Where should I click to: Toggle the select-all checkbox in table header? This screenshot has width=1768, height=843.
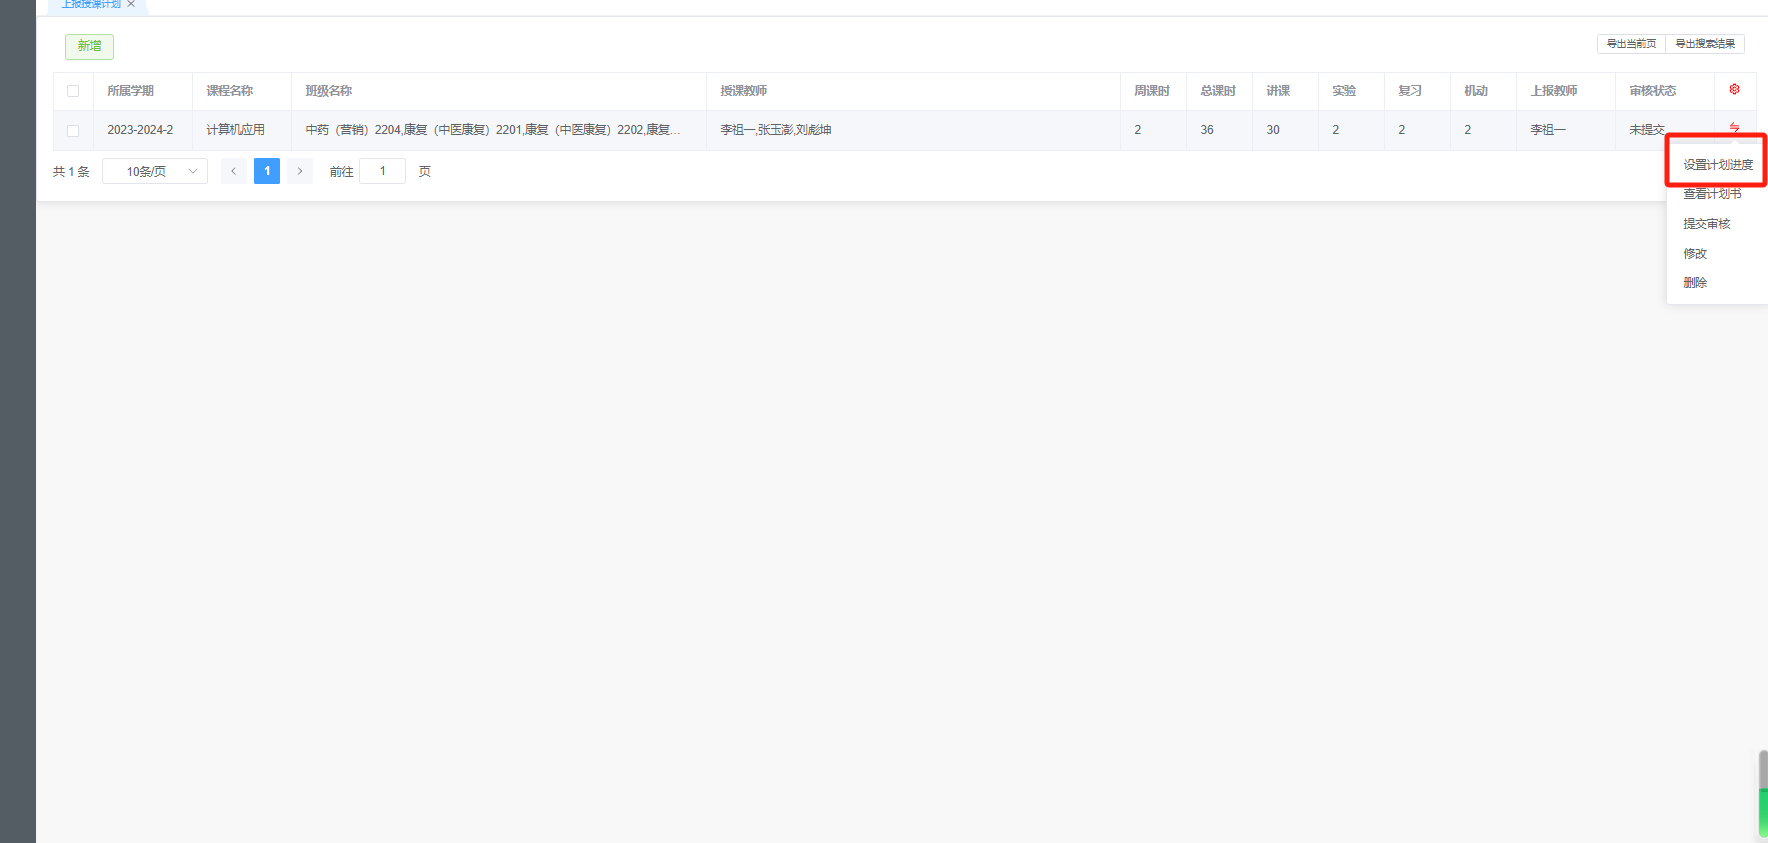73,91
